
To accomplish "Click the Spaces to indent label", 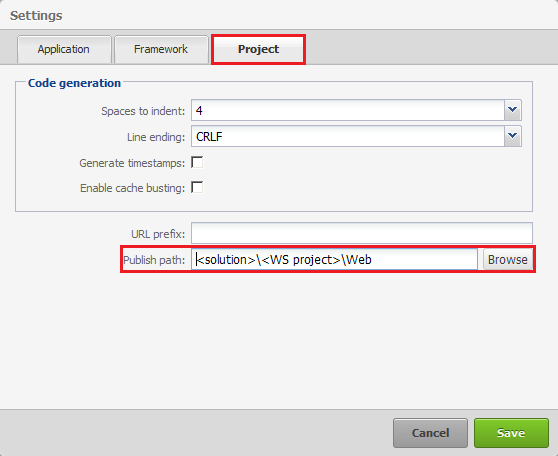I will pyautogui.click(x=143, y=111).
